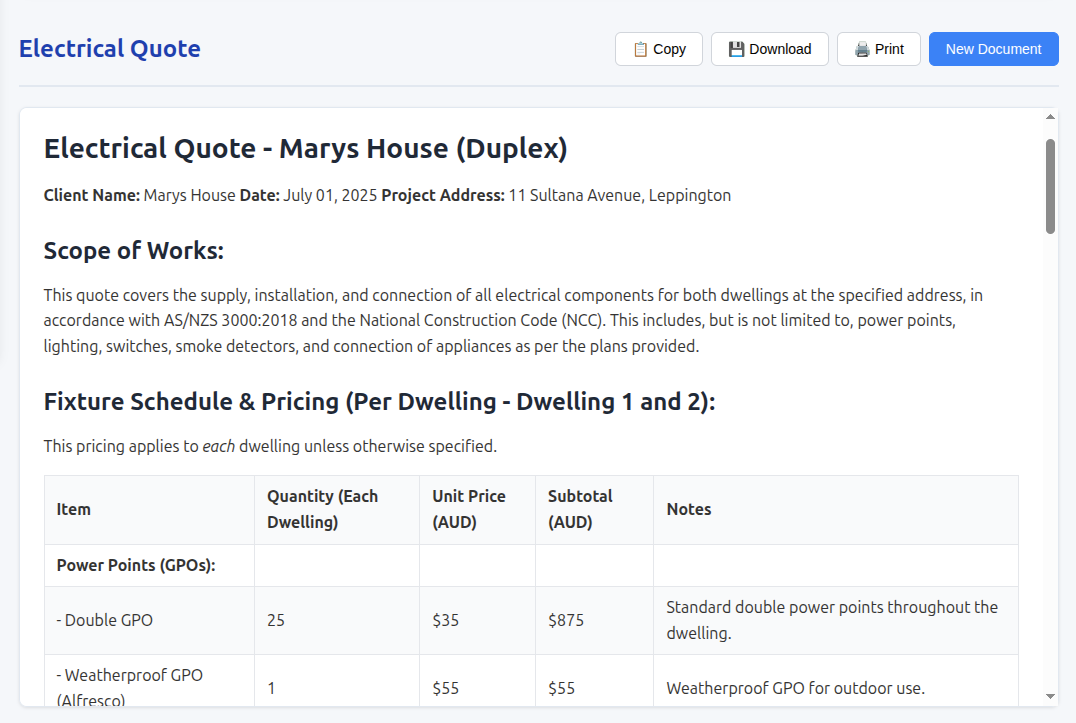Click the Scope of Works heading
1076x723 pixels.
(x=133, y=250)
